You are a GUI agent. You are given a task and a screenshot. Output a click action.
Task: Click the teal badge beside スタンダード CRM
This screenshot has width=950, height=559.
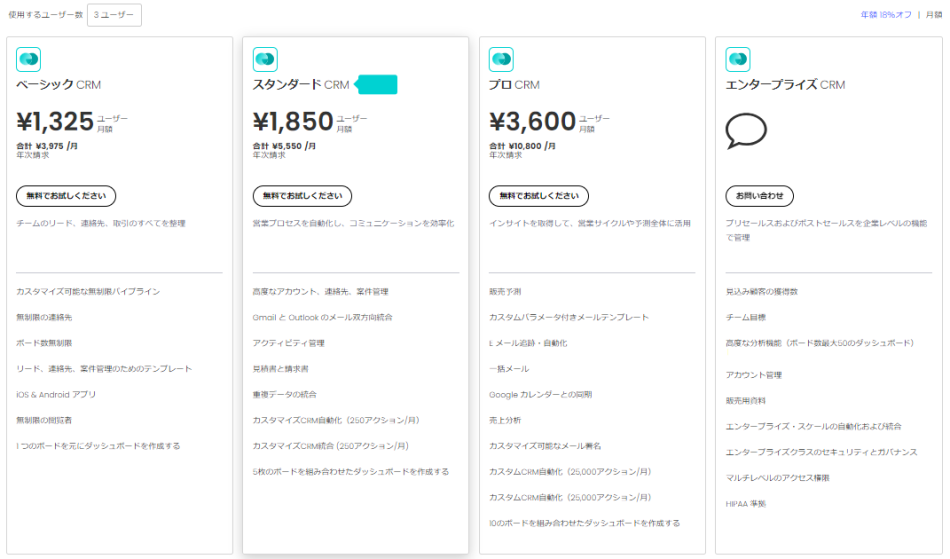tap(377, 85)
